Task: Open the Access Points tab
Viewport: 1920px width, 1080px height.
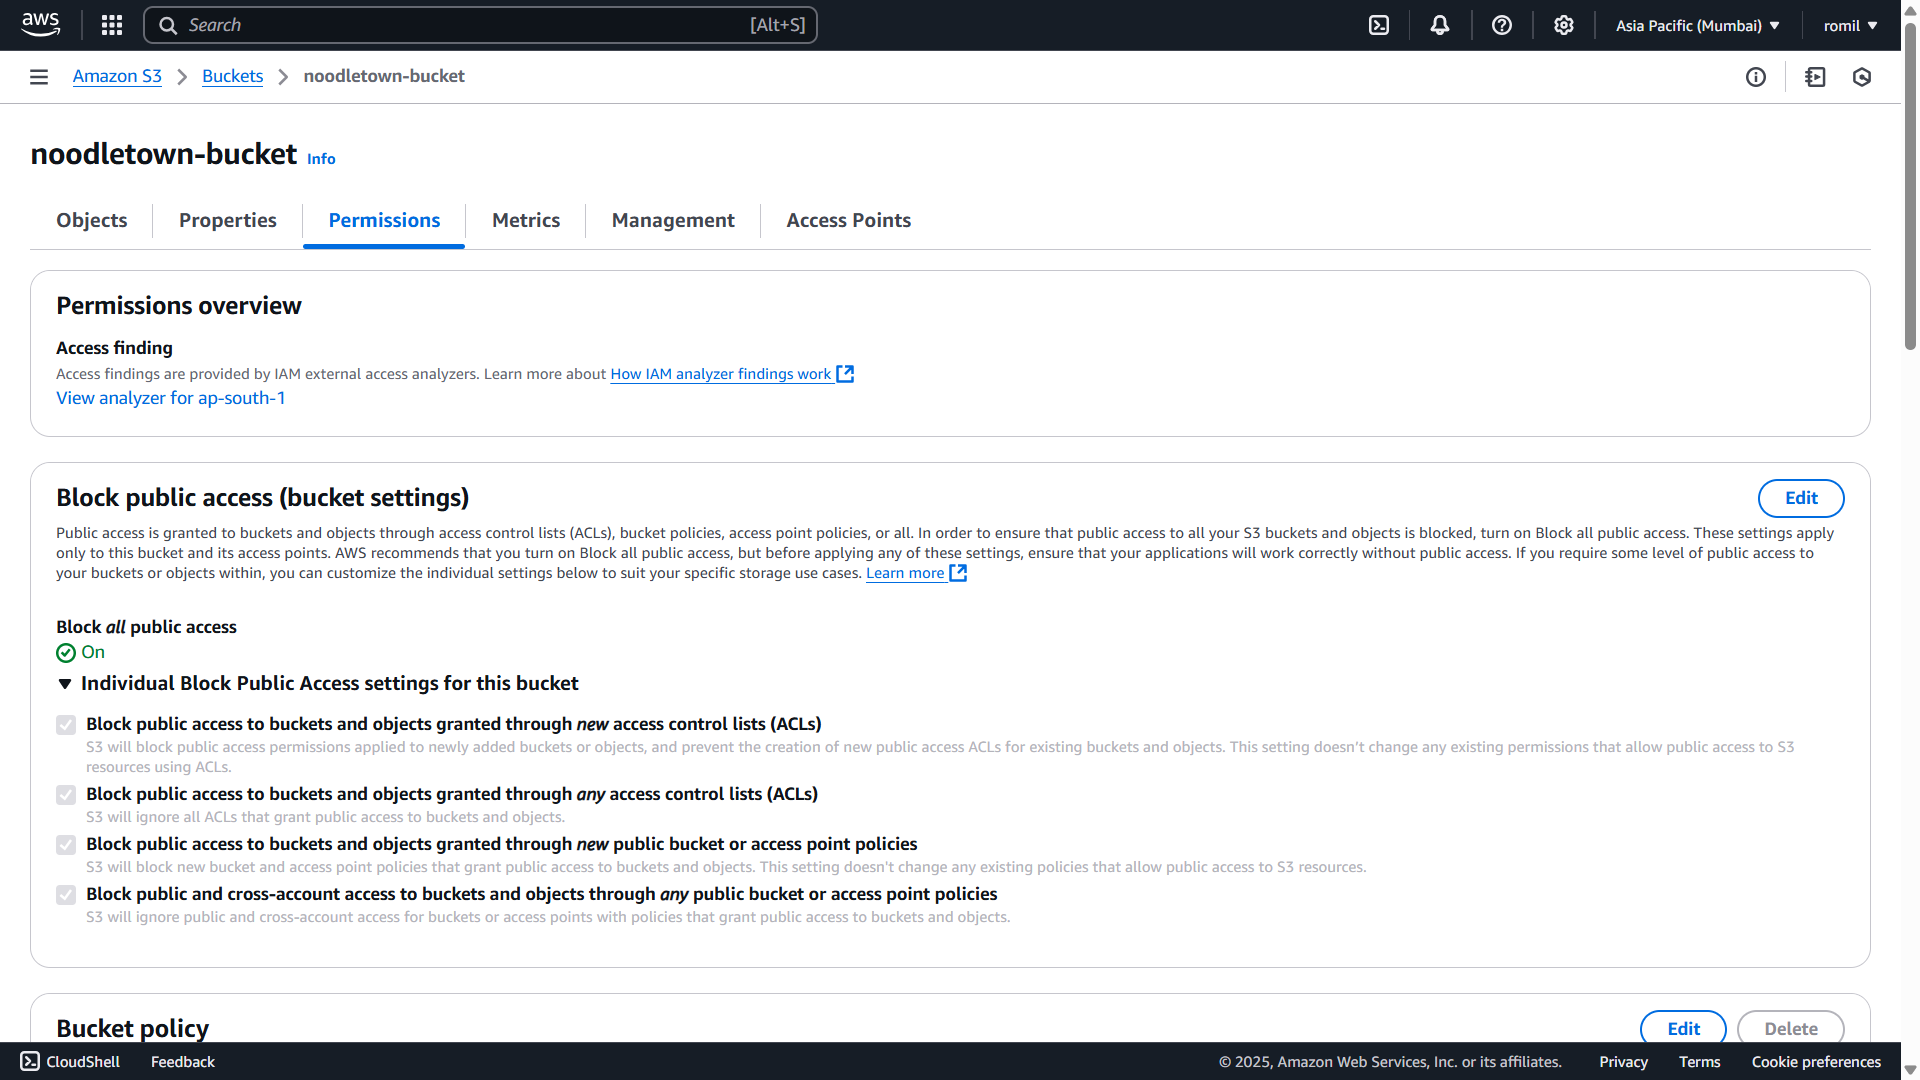Action: click(x=849, y=220)
